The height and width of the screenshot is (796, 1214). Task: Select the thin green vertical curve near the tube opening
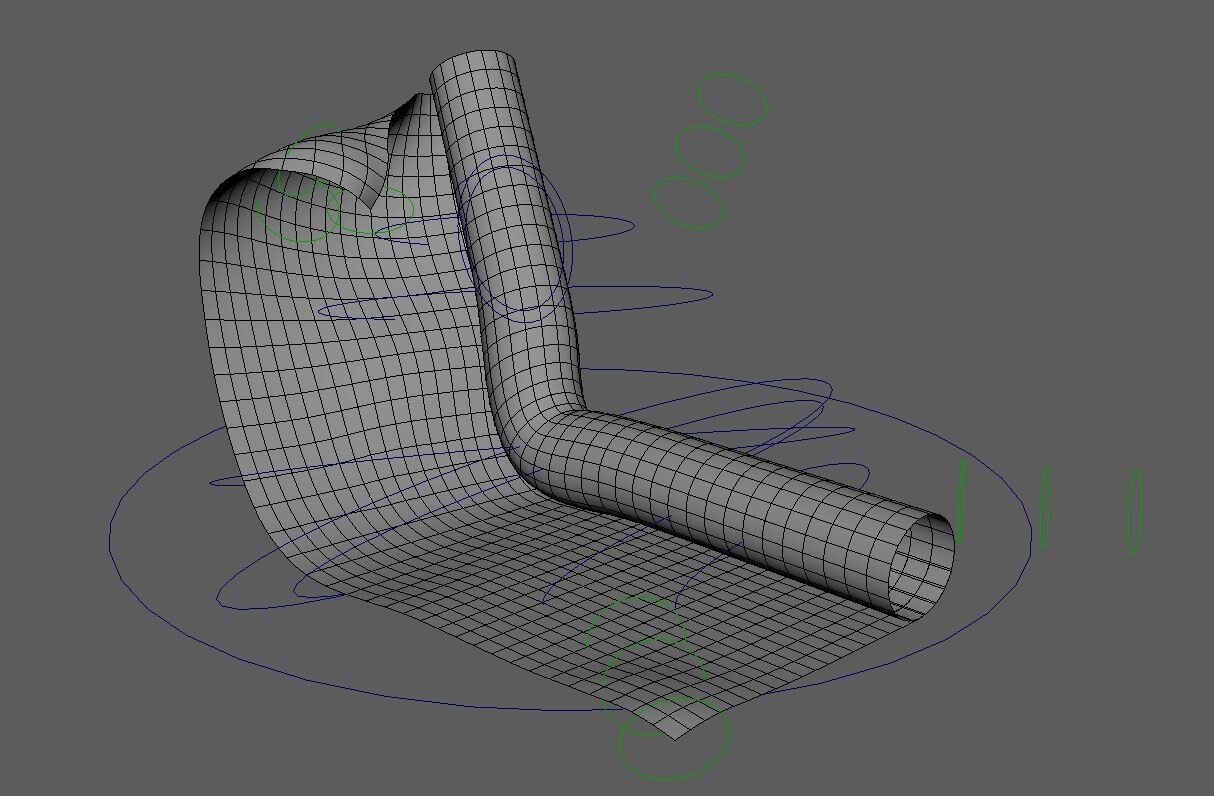tap(962, 500)
